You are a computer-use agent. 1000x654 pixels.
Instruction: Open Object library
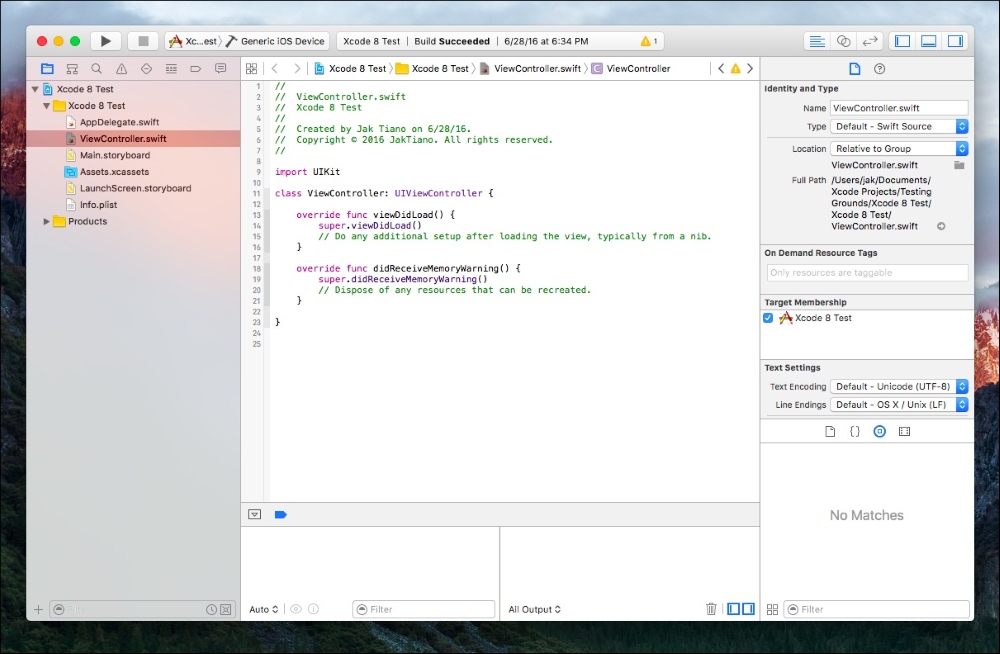[x=879, y=431]
